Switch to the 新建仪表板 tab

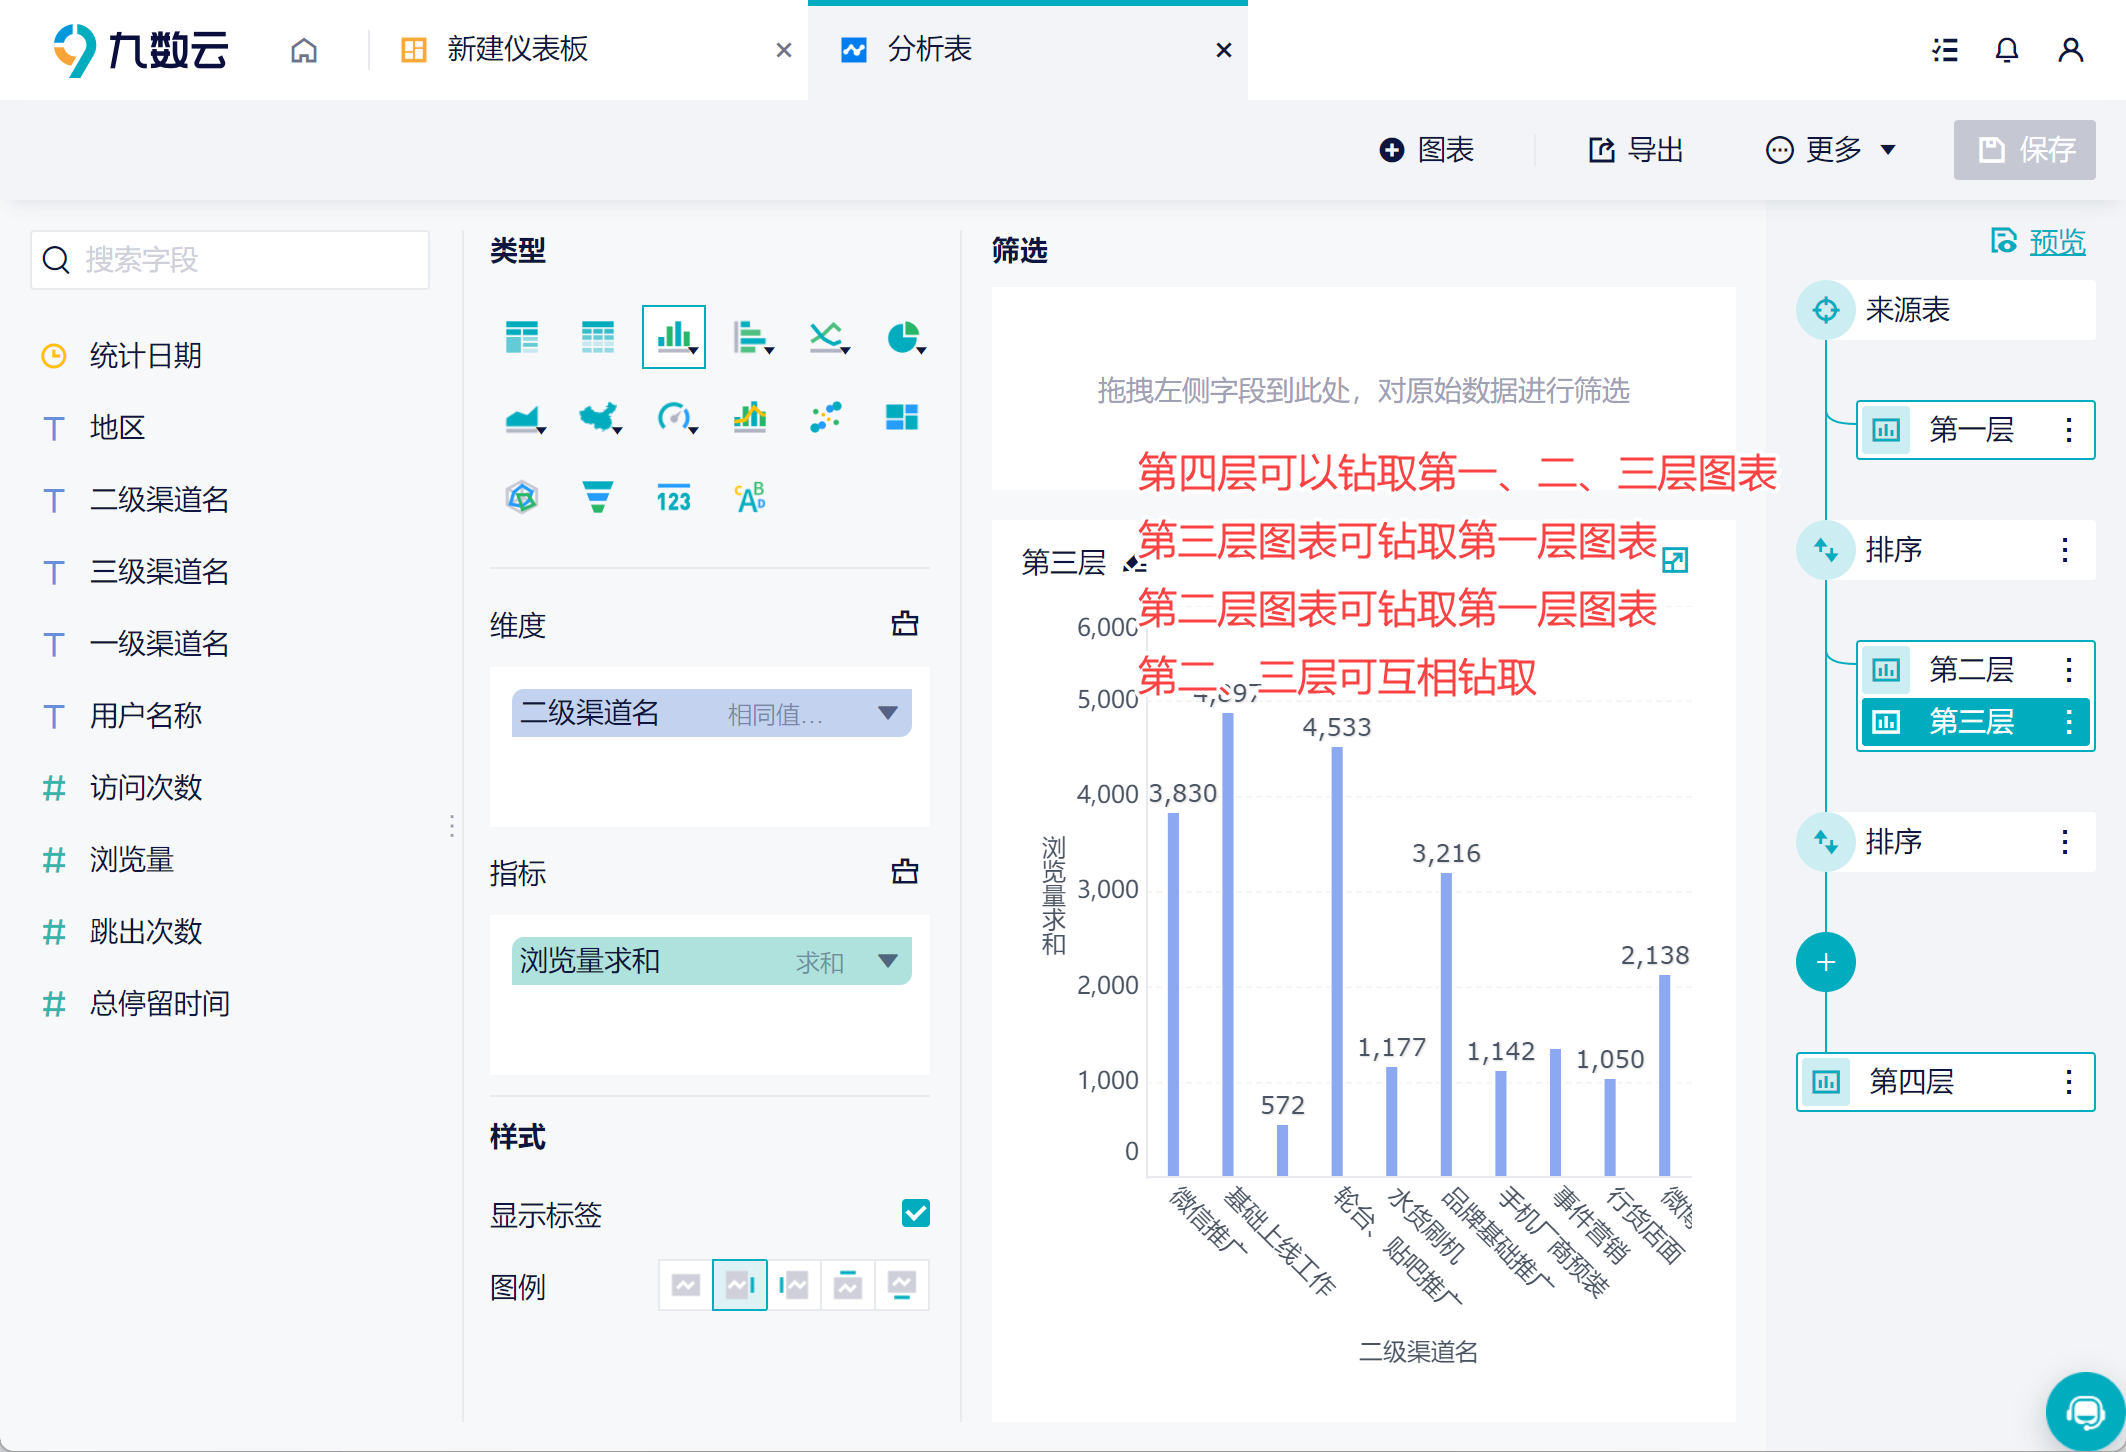coord(517,50)
